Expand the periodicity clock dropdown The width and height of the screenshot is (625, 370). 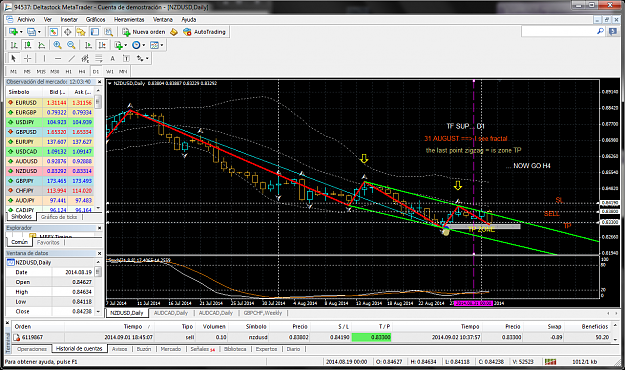coord(144,45)
